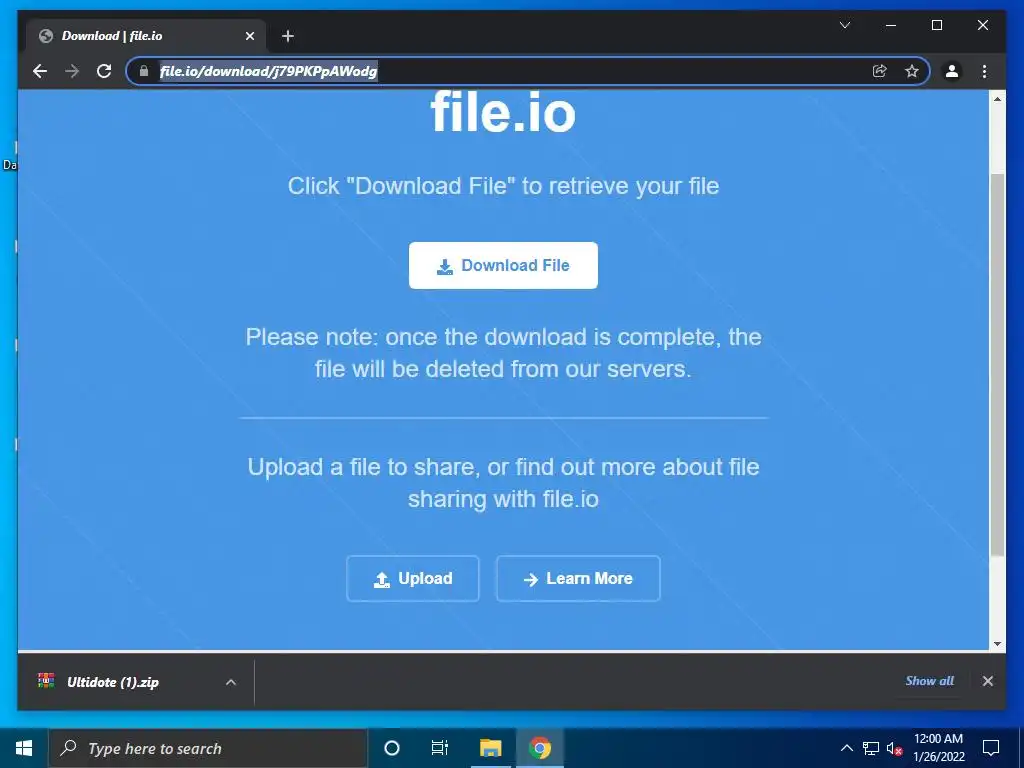Close the Download | file.io tab
Screen dimensions: 1024x768
249,36
